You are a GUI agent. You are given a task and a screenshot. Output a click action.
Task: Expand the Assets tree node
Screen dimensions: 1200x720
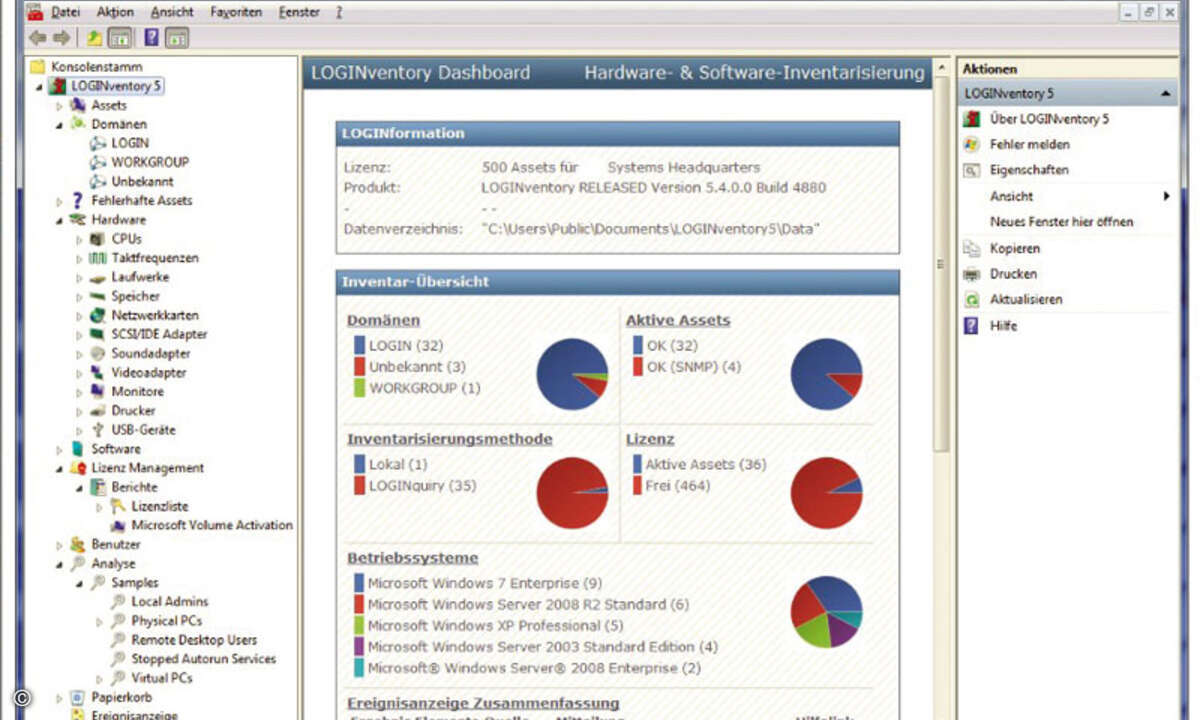(x=59, y=105)
